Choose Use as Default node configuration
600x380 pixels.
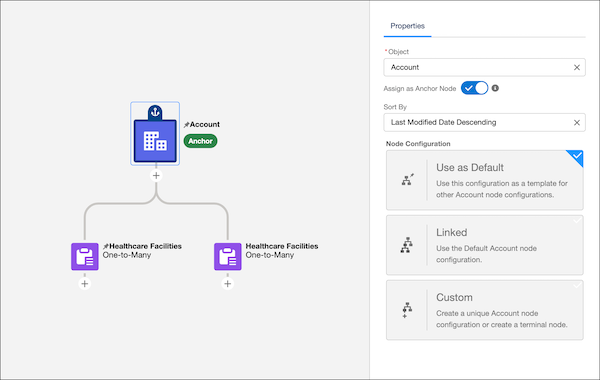pos(484,180)
